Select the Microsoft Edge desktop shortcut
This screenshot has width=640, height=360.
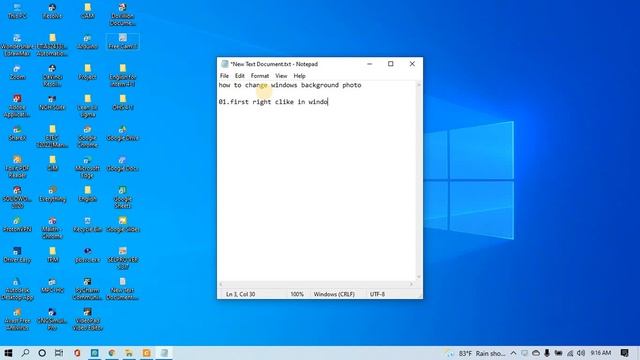(x=87, y=167)
